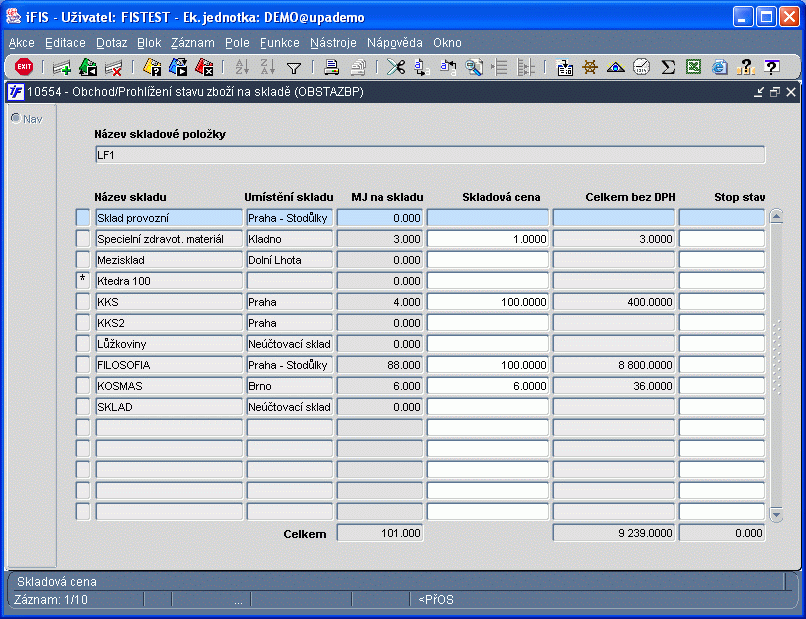Open the Nápověda menu
This screenshot has height=619, width=806.
[x=395, y=43]
